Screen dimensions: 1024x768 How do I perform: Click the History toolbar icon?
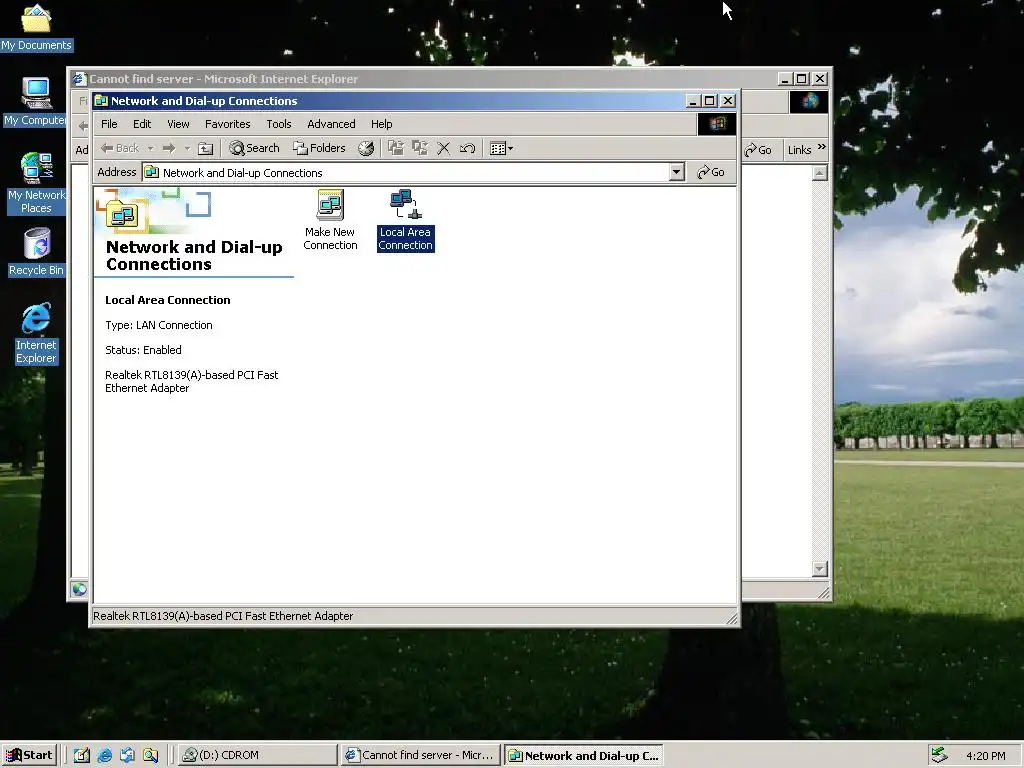tap(366, 148)
